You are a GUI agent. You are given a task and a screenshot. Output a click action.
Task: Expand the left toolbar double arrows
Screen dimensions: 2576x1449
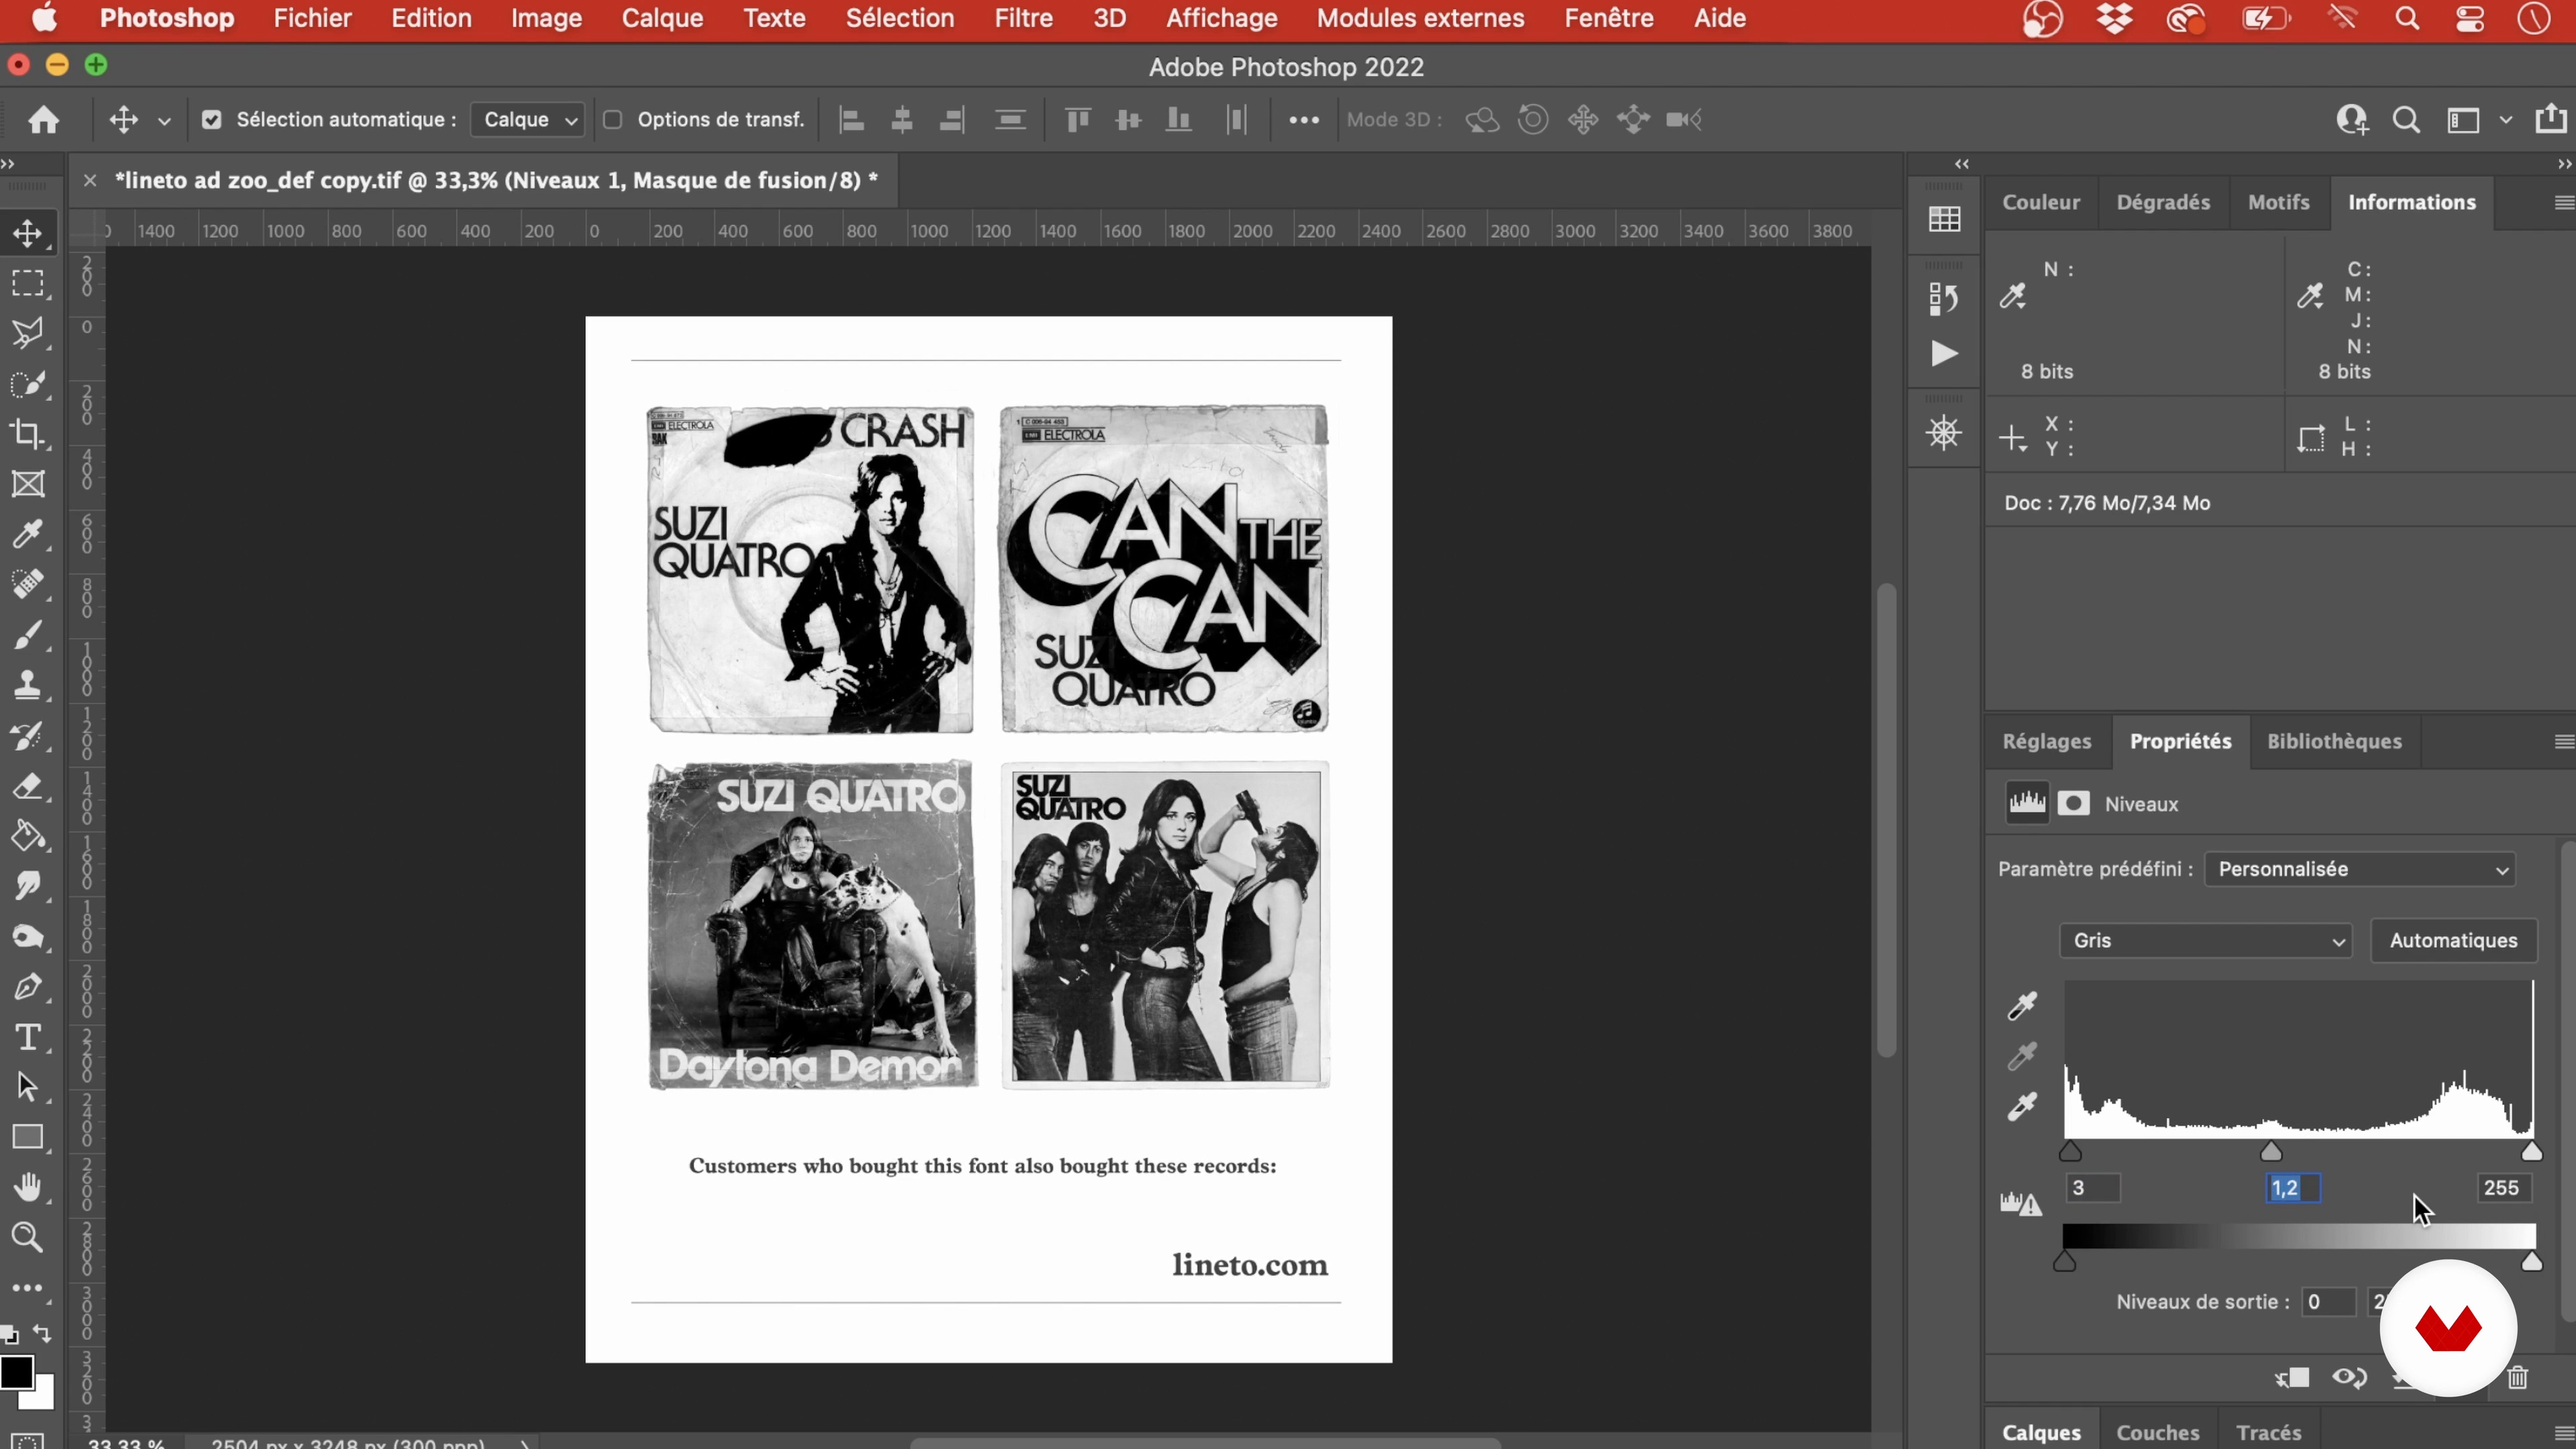click(8, 164)
